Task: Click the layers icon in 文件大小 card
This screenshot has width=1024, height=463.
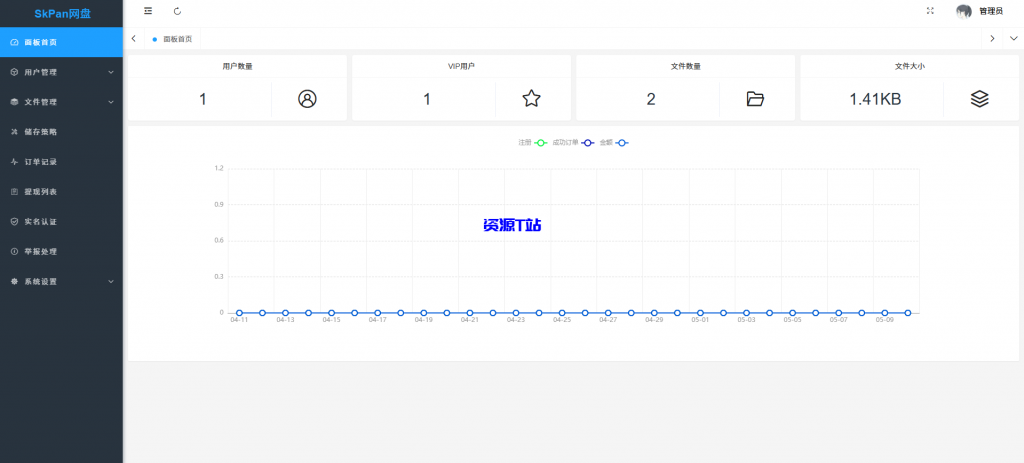Action: [x=979, y=99]
